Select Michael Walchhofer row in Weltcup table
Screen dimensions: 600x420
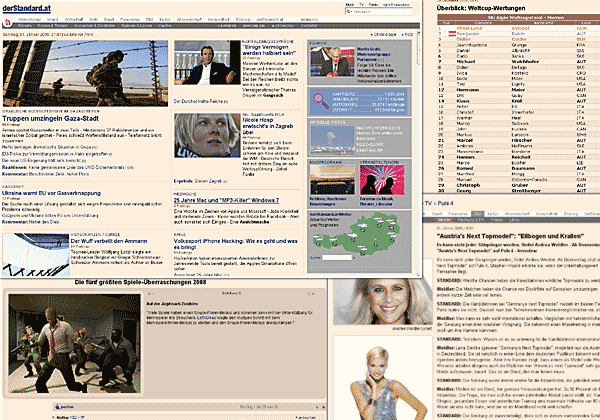pyautogui.click(x=518, y=61)
